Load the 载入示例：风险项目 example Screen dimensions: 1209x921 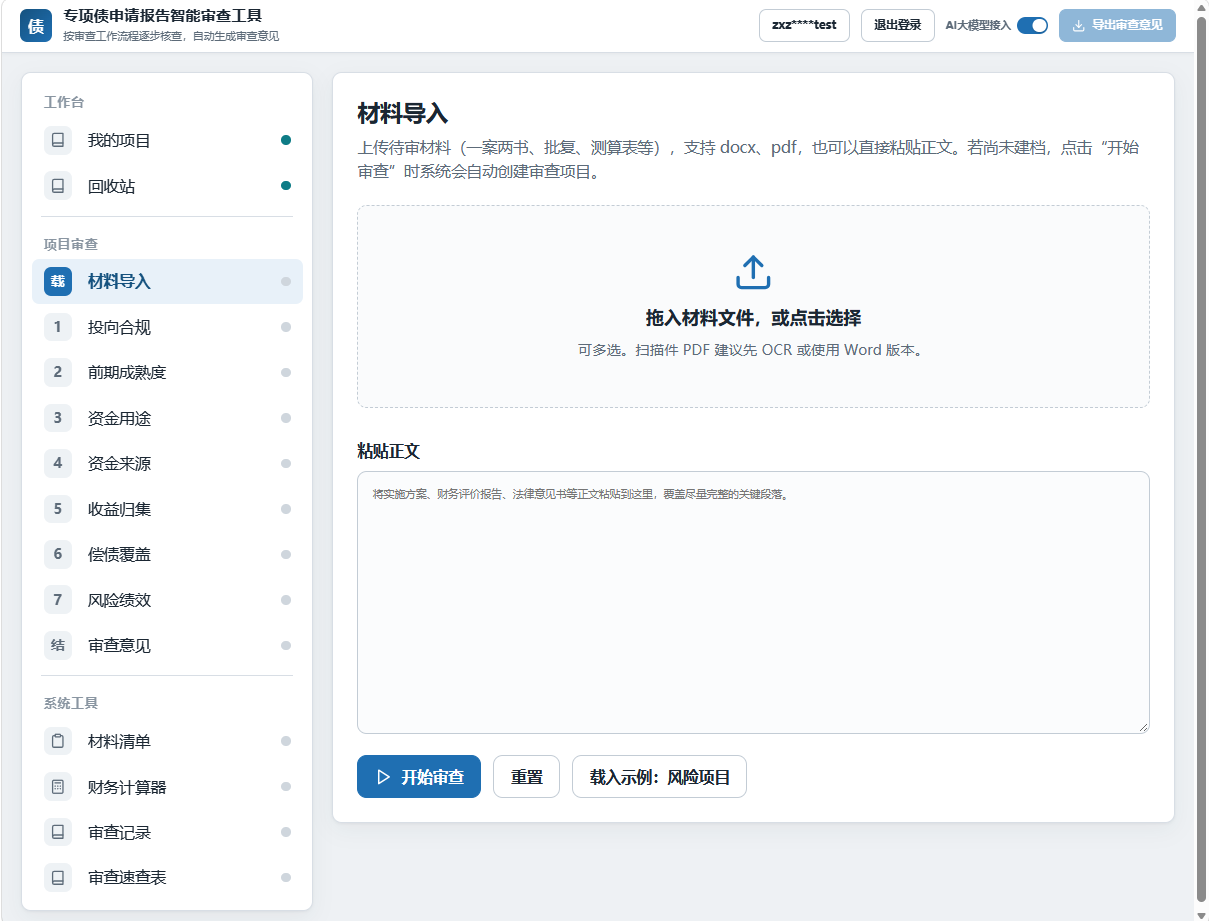[659, 777]
